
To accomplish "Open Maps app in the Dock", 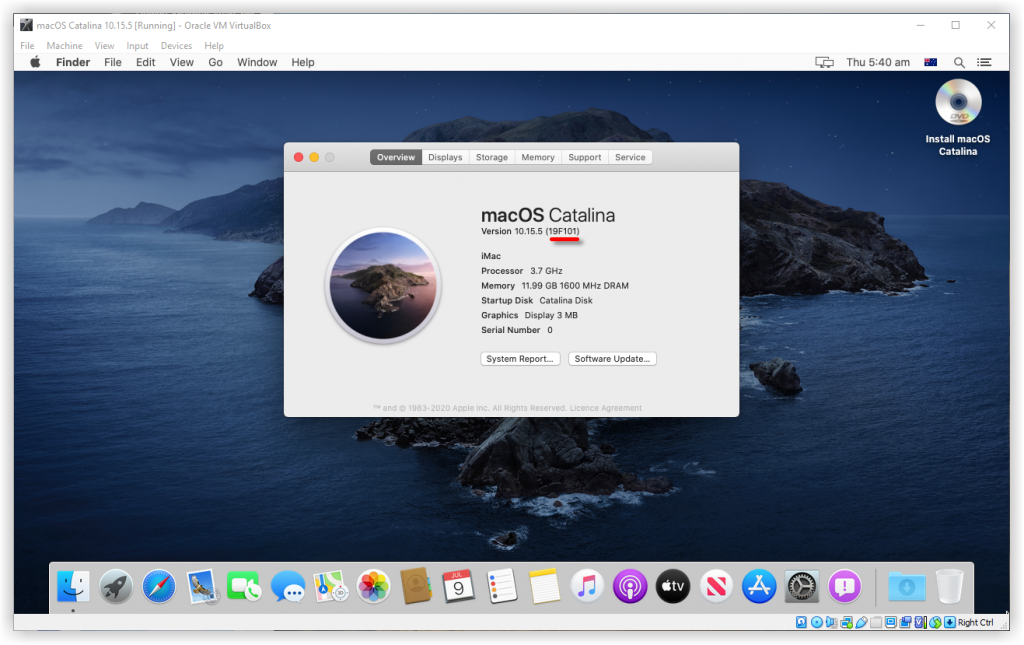I will click(x=330, y=586).
